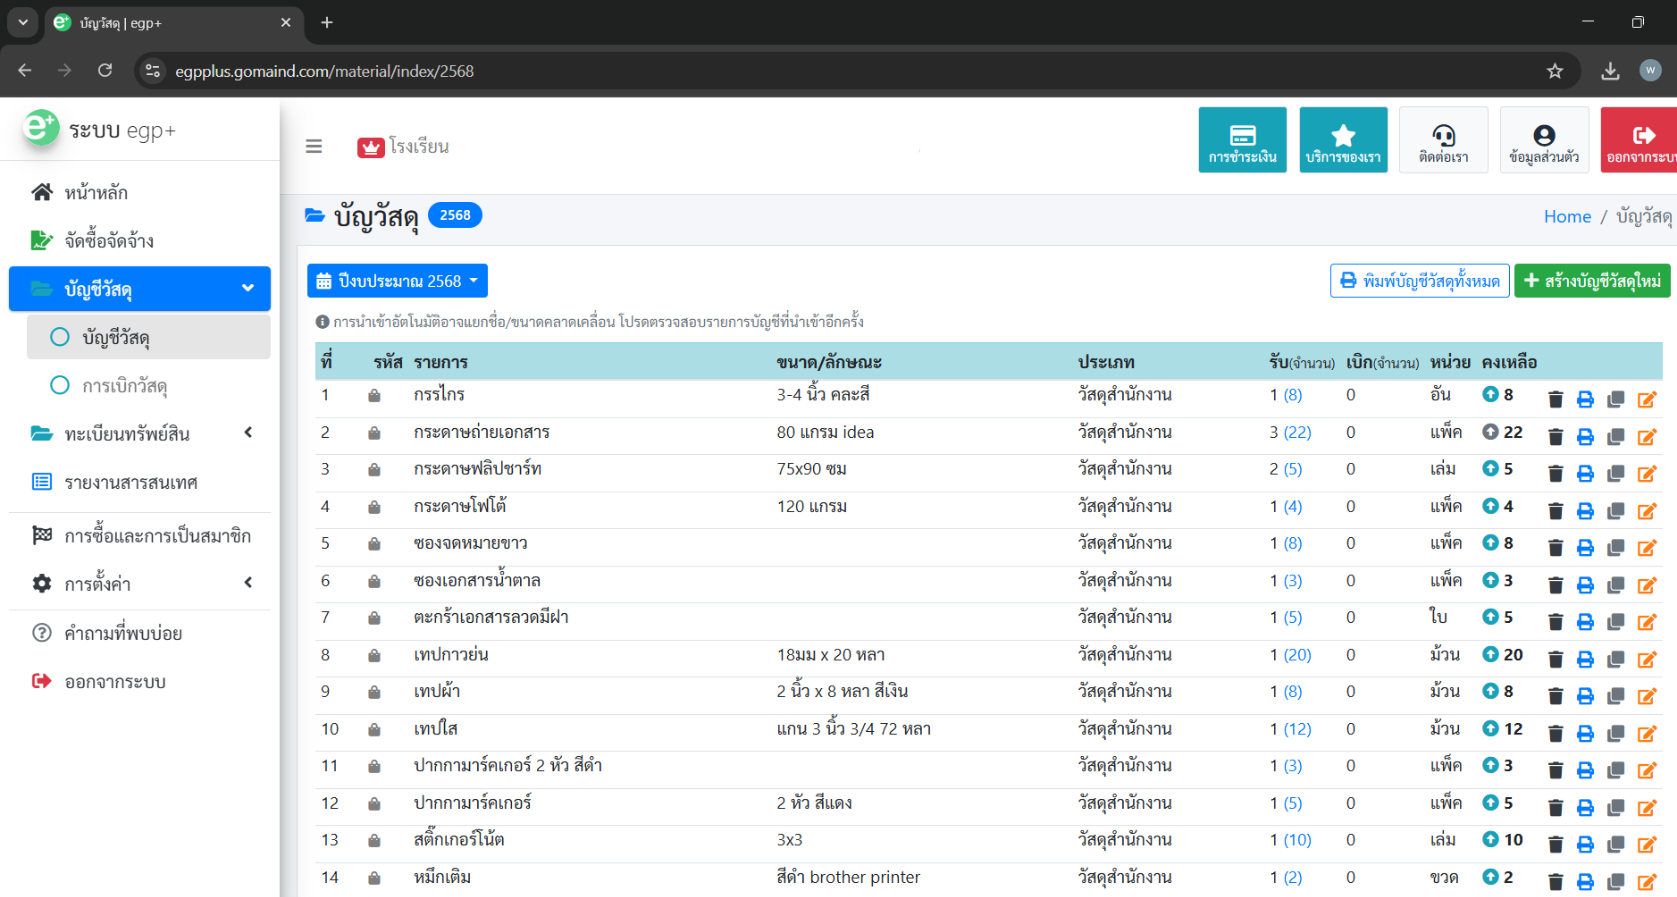Open the ติดต่อเรา headset icon button
The image size is (1677, 897).
[1443, 140]
